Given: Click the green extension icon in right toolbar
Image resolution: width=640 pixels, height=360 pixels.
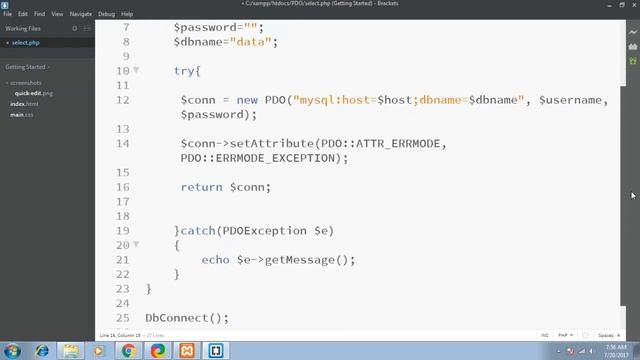Looking at the screenshot, I should pyautogui.click(x=633, y=61).
